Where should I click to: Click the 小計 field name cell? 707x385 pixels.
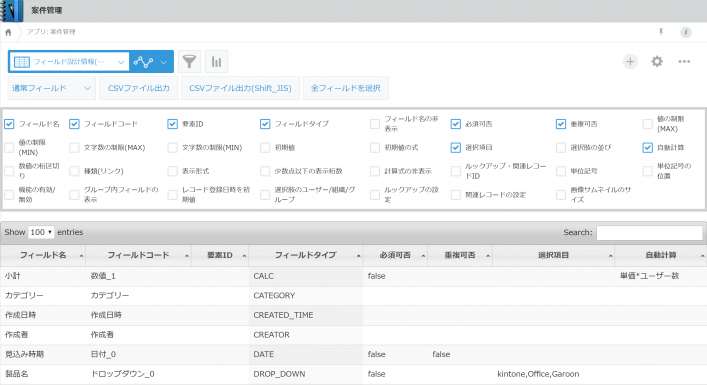coord(43,276)
